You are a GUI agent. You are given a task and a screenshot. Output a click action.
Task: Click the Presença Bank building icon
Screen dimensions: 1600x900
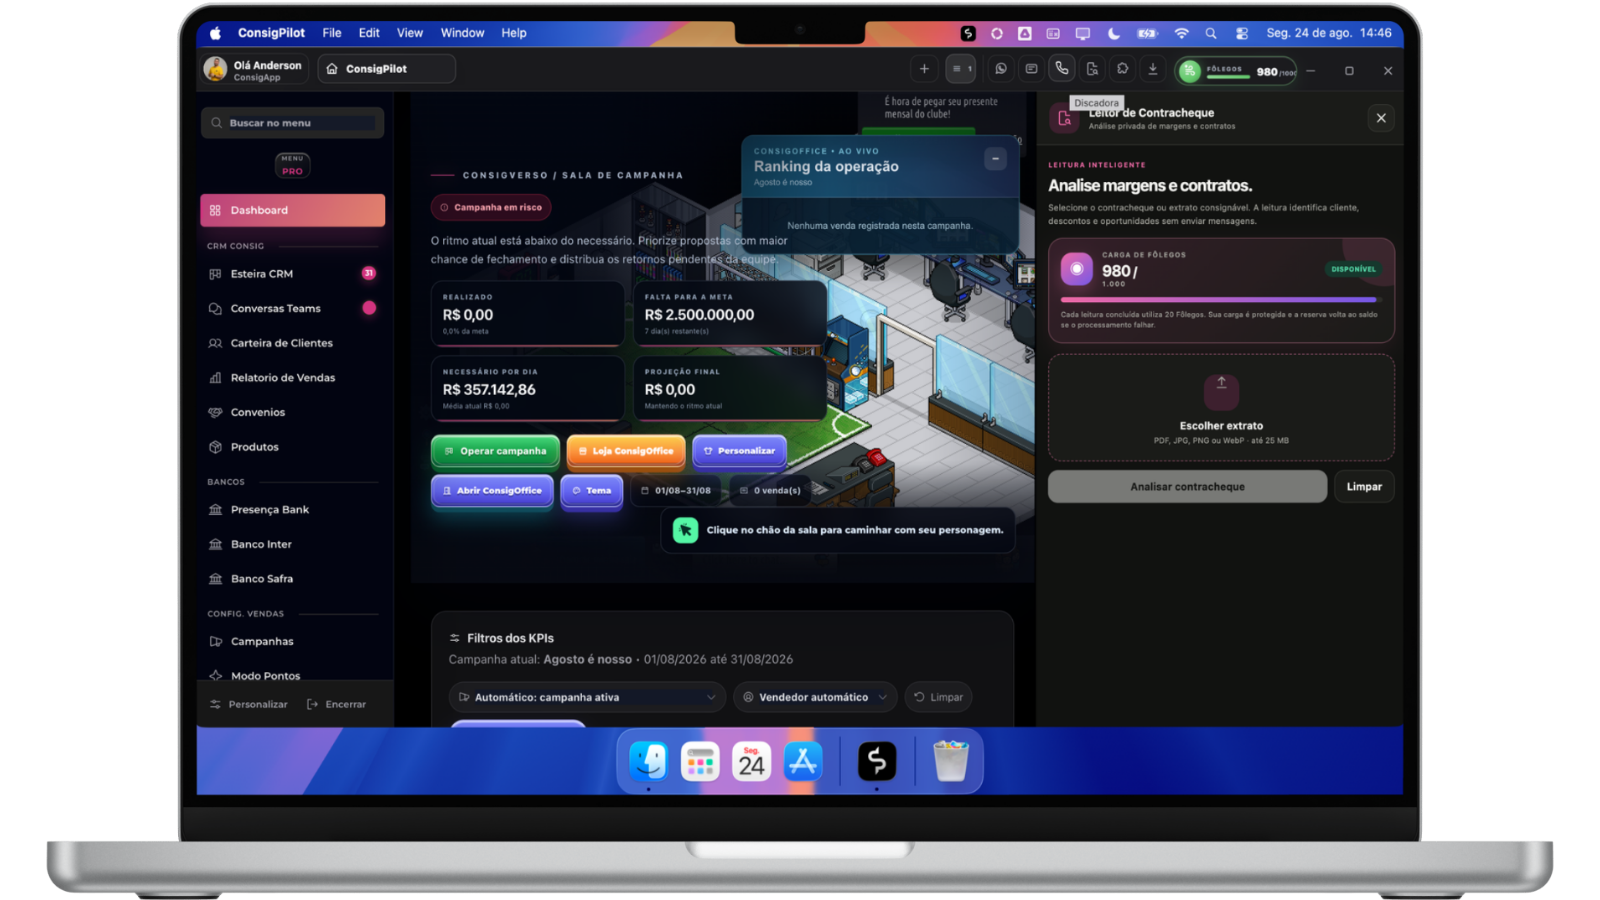[x=215, y=510]
